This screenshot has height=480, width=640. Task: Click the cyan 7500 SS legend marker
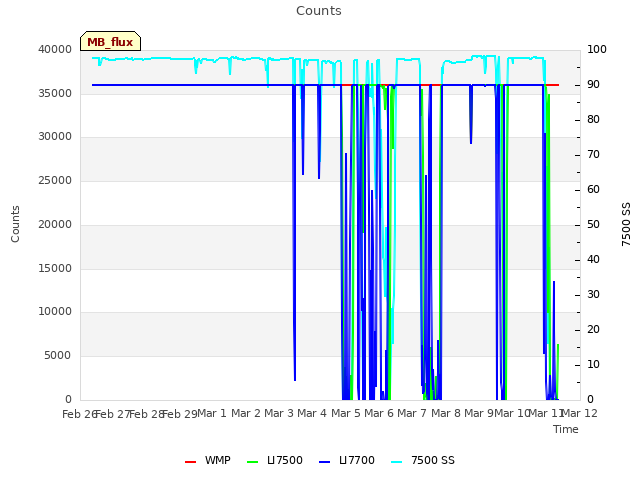(397, 462)
